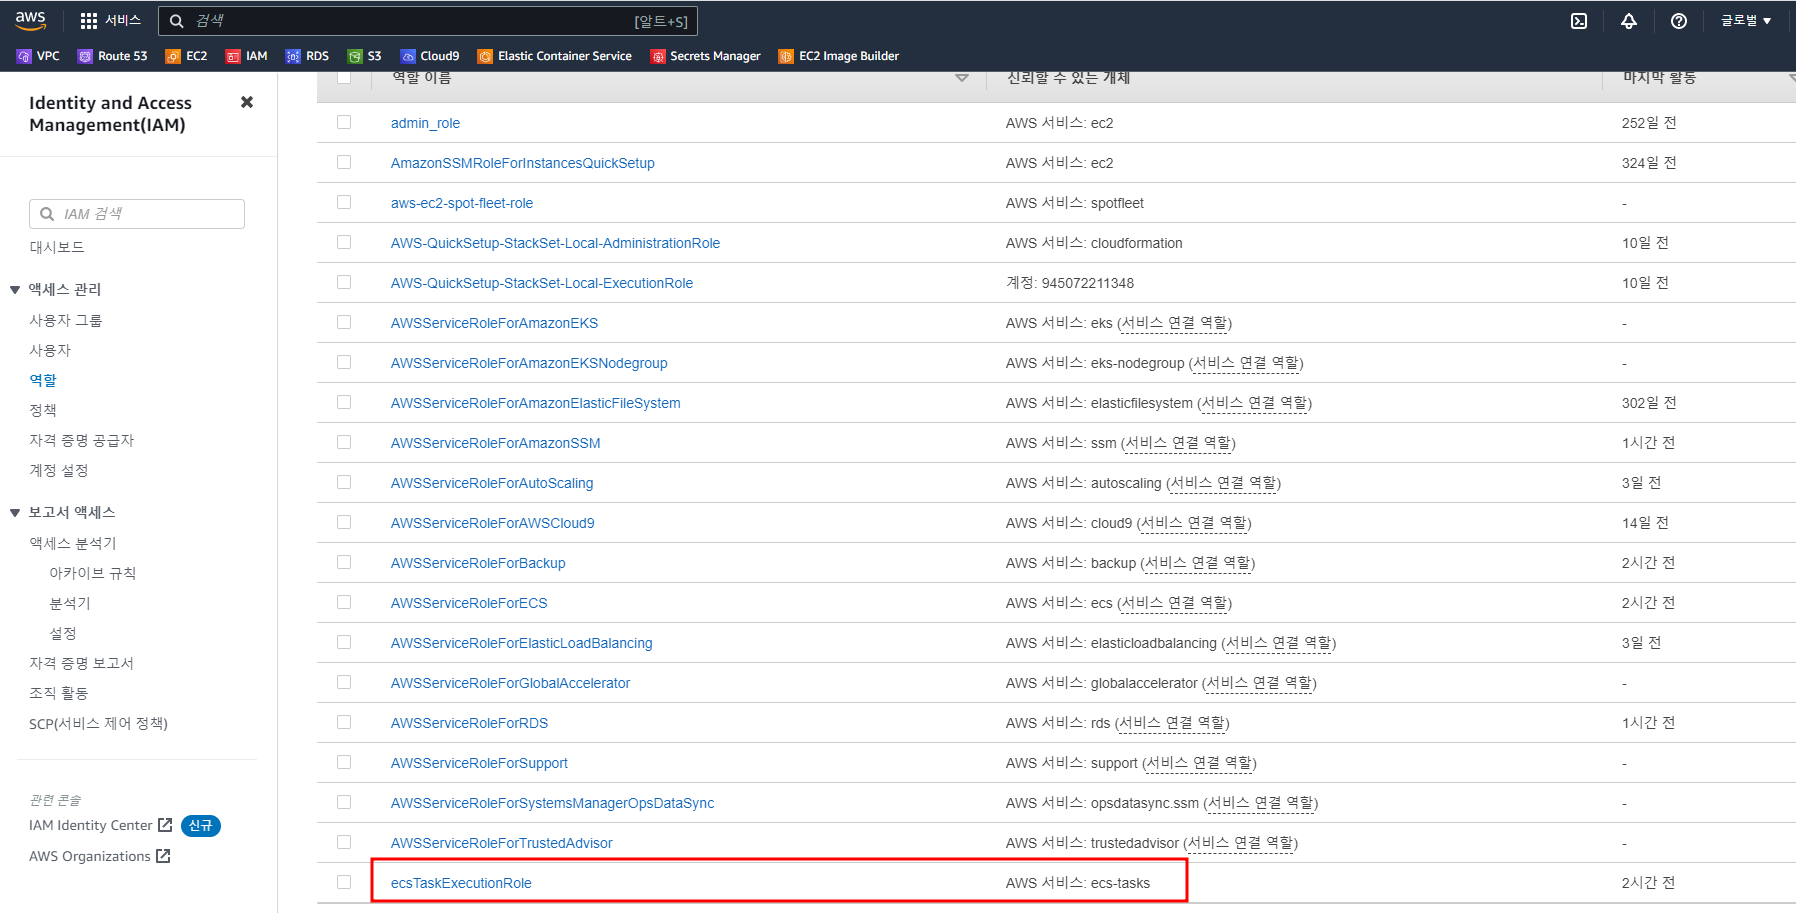The image size is (1796, 913).
Task: Open the notifications bell icon
Action: point(1629,21)
